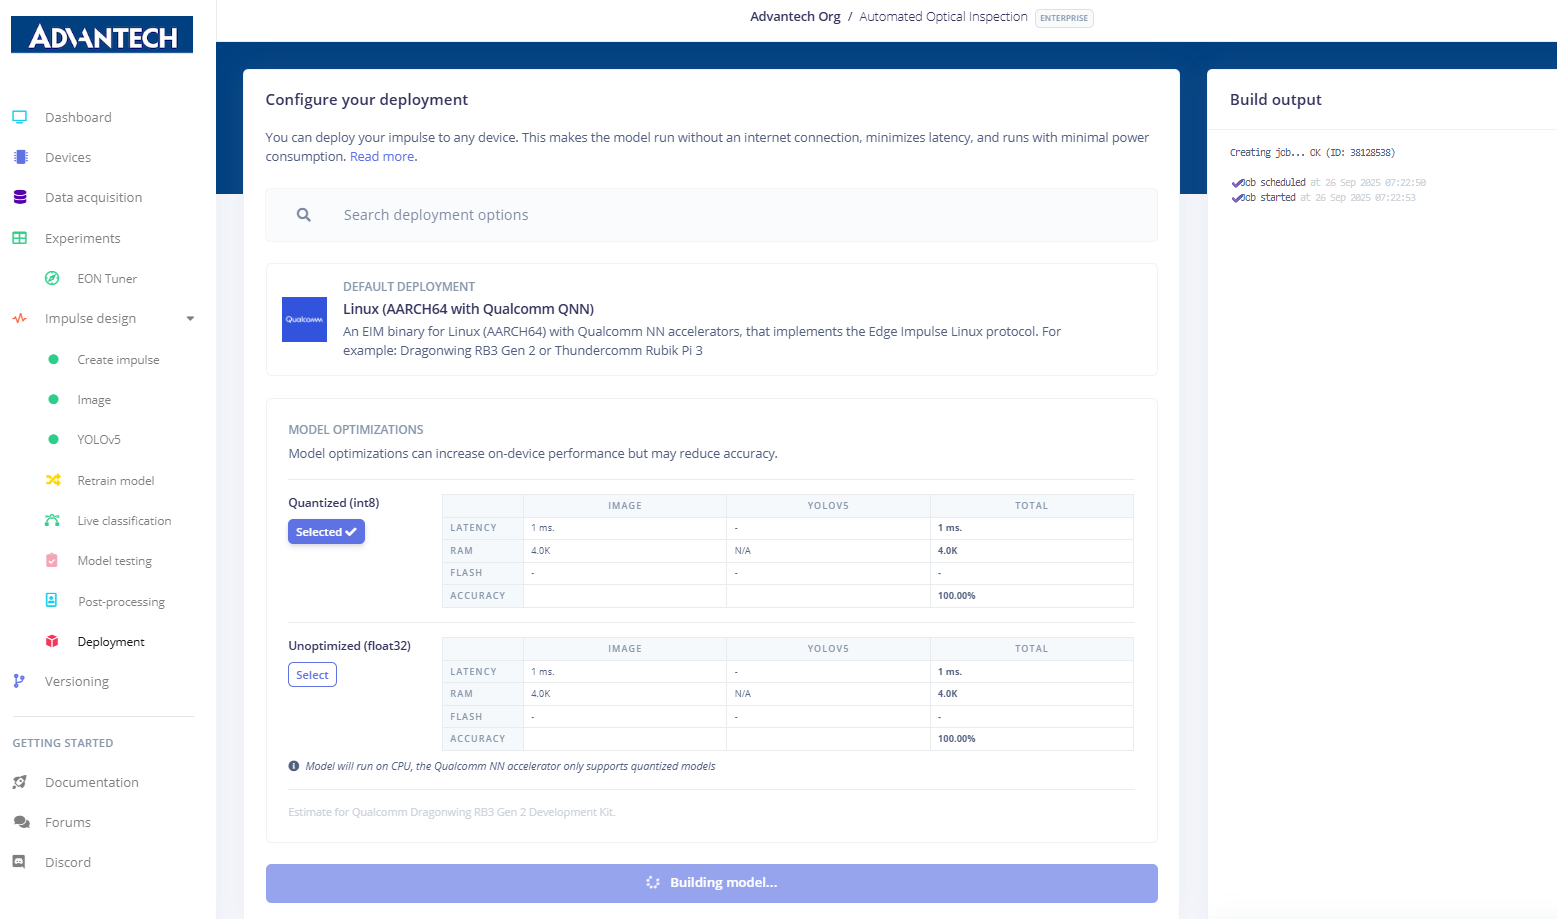
Task: Open Live classification
Action: click(x=124, y=520)
